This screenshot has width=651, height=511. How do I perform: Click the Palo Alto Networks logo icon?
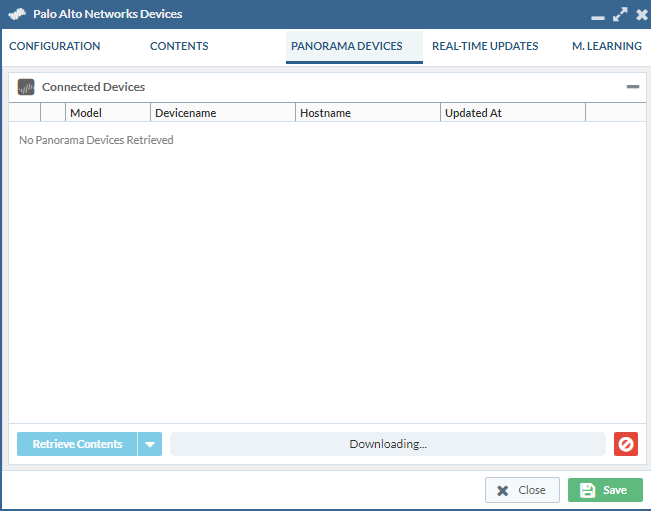pos(17,14)
